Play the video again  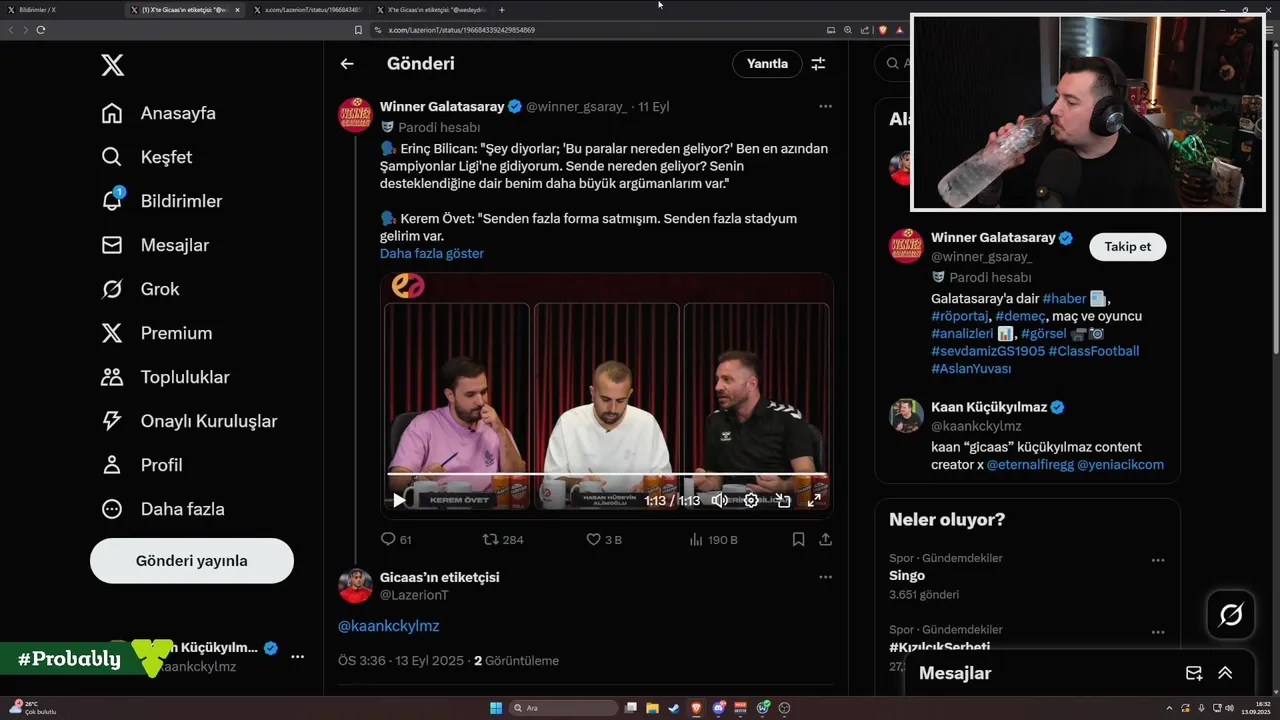pos(398,500)
